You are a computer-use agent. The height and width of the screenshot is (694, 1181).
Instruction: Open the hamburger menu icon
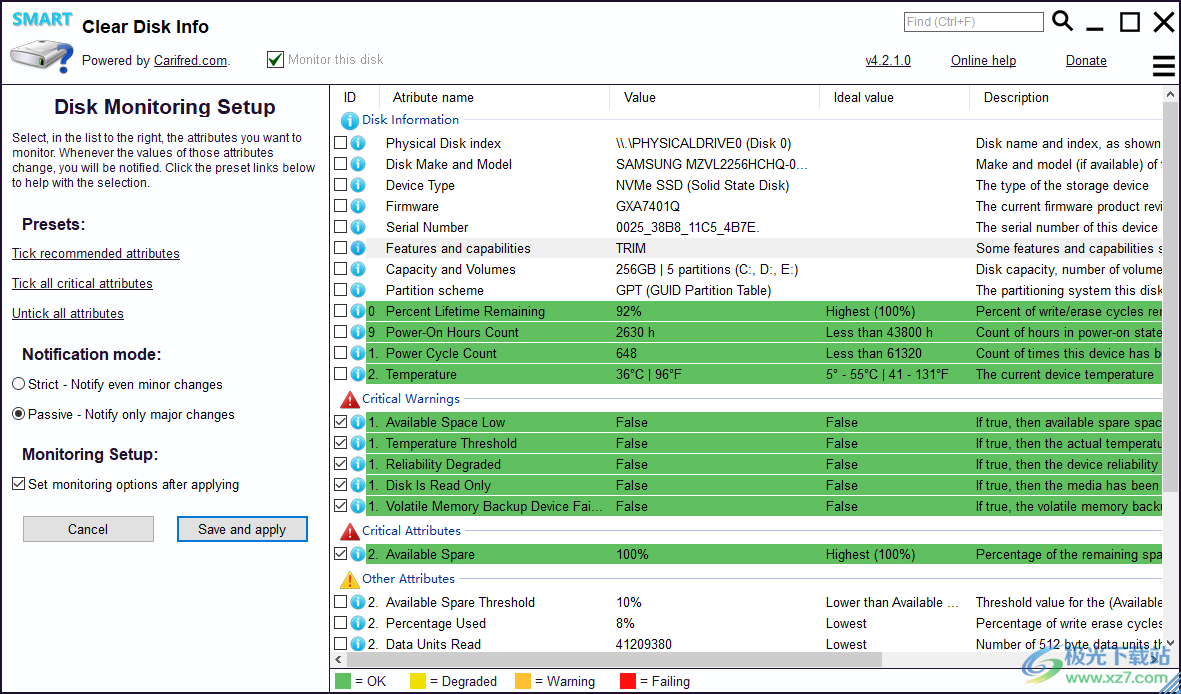tap(1163, 66)
